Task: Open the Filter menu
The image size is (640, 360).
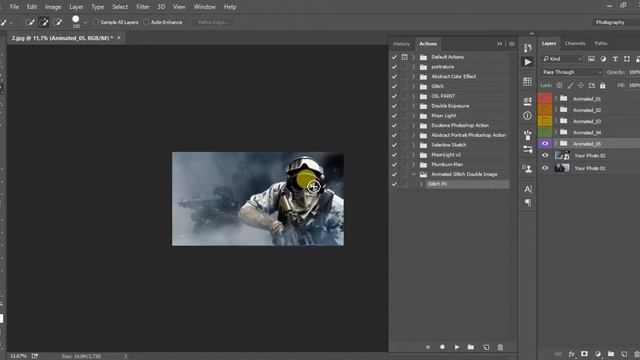Action: pos(143,7)
